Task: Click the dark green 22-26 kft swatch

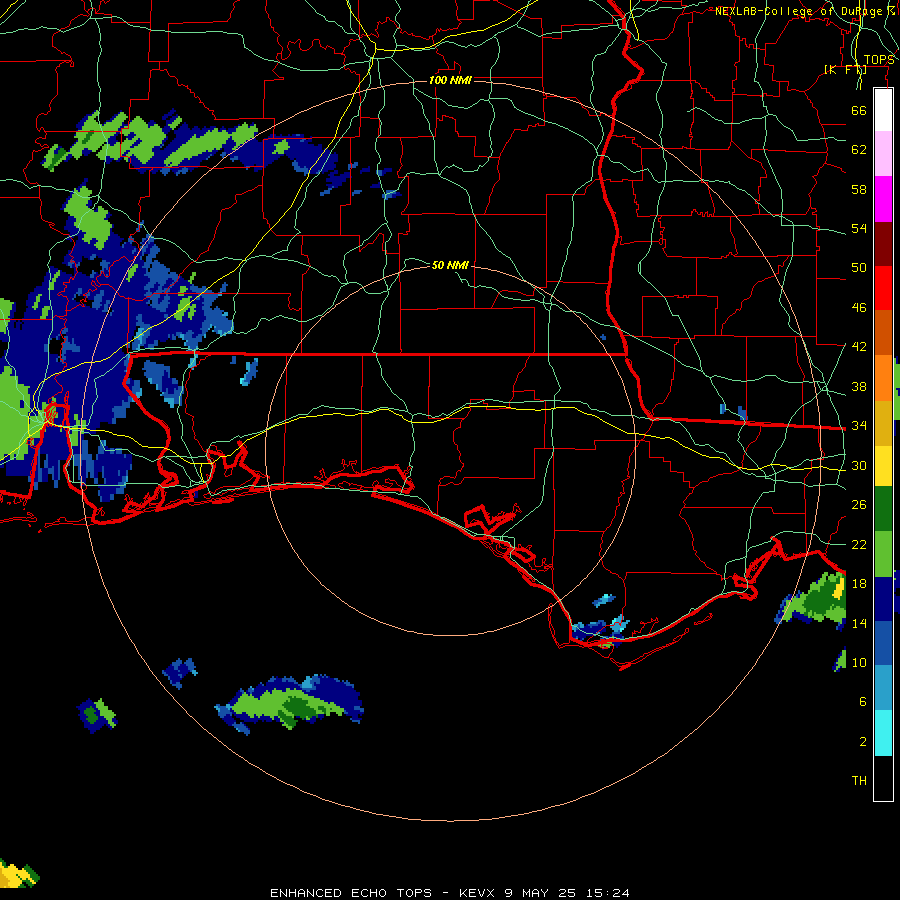Action: point(883,509)
